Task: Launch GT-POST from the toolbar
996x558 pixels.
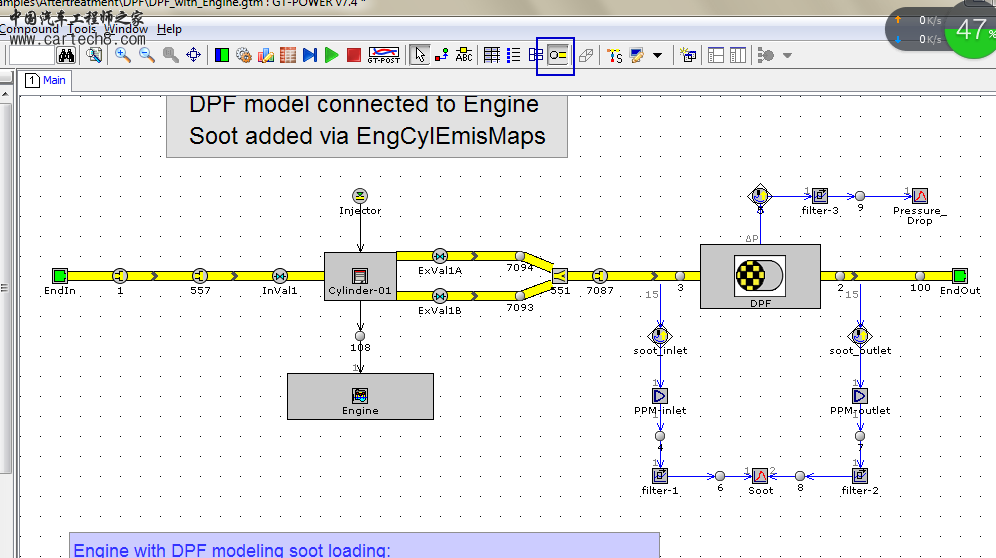Action: coord(384,55)
